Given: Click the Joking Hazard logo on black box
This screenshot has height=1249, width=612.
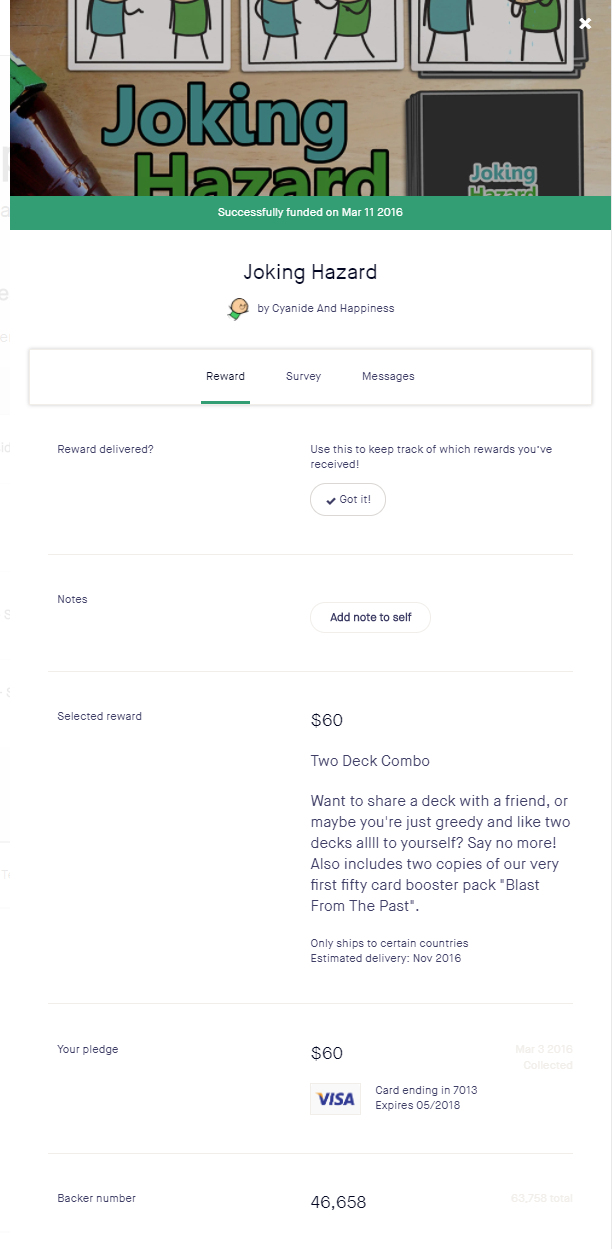Looking at the screenshot, I should (x=504, y=178).
